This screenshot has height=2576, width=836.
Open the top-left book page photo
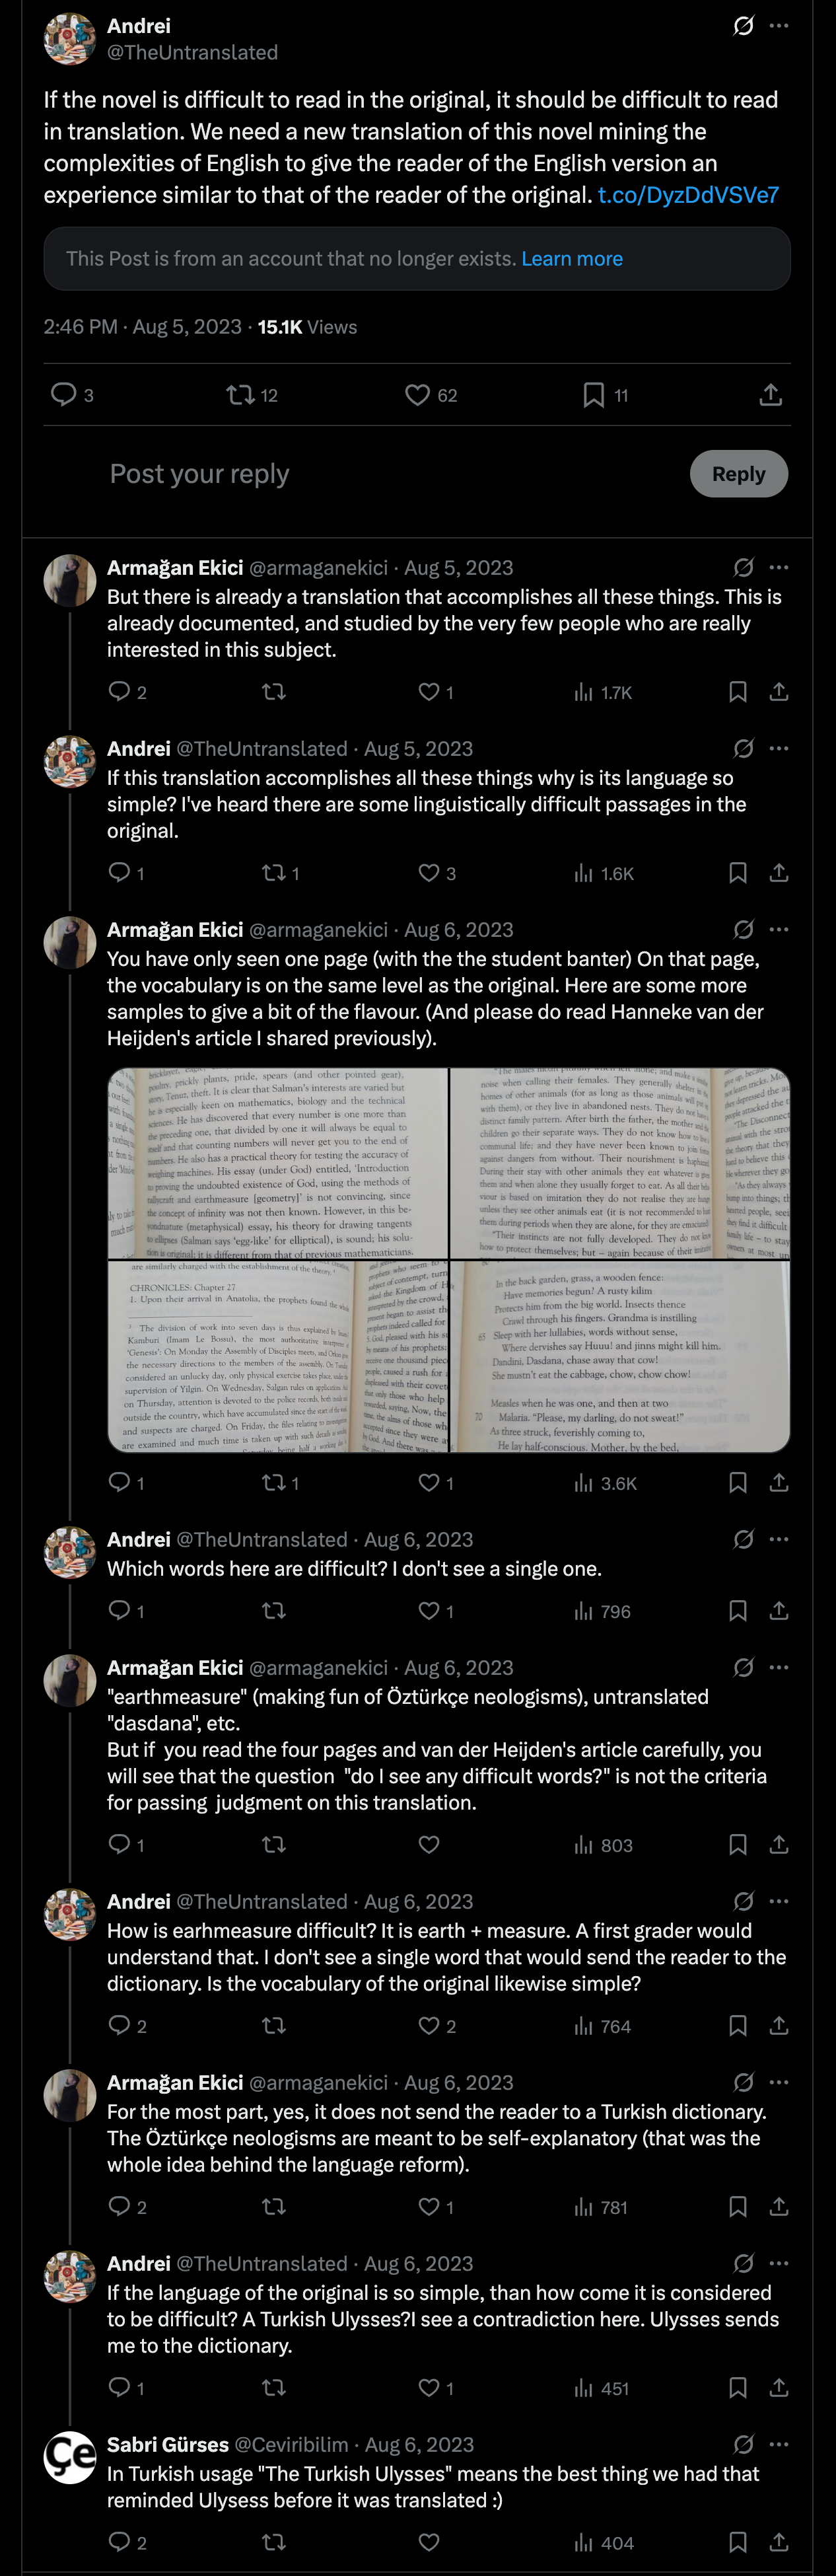[x=277, y=1163]
